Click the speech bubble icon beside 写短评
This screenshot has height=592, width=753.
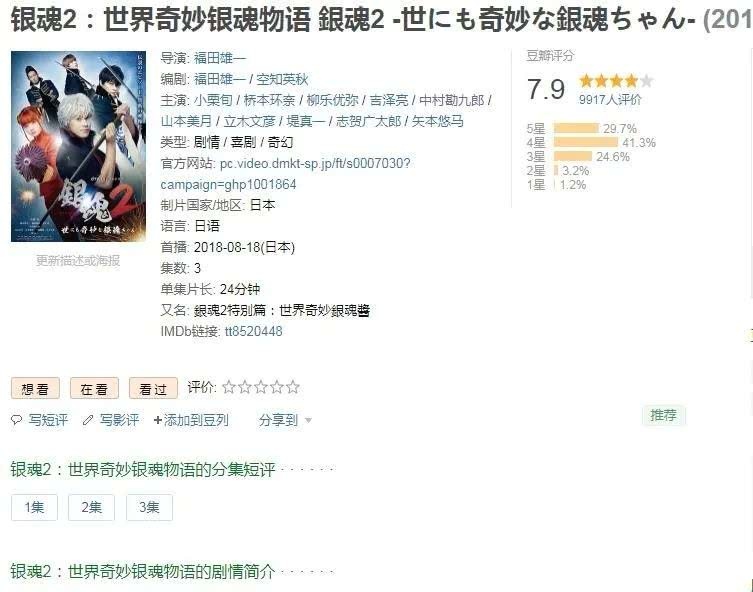16,420
